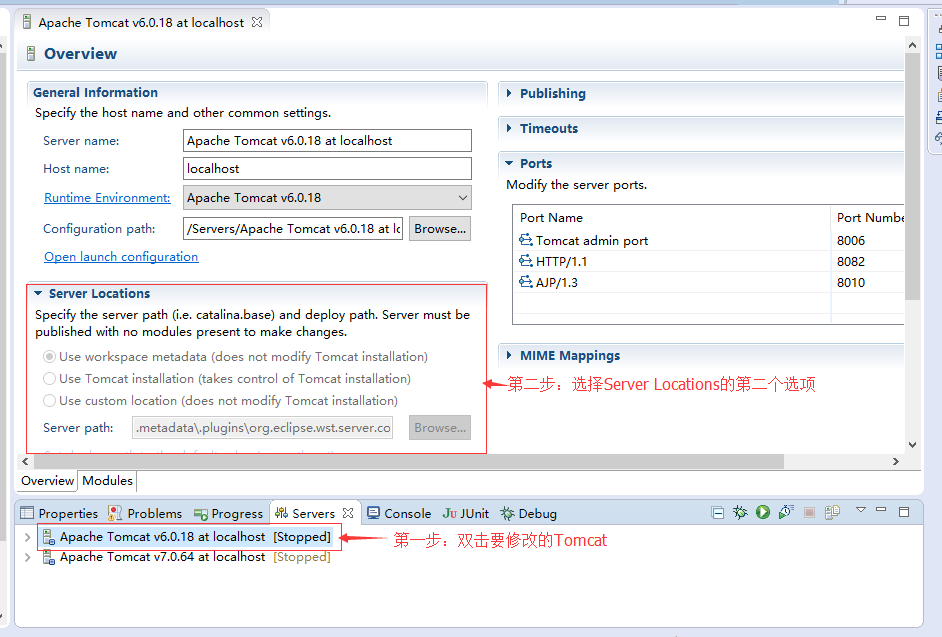Click the Console monitor icon
The width and height of the screenshot is (942, 637).
pyautogui.click(x=373, y=513)
